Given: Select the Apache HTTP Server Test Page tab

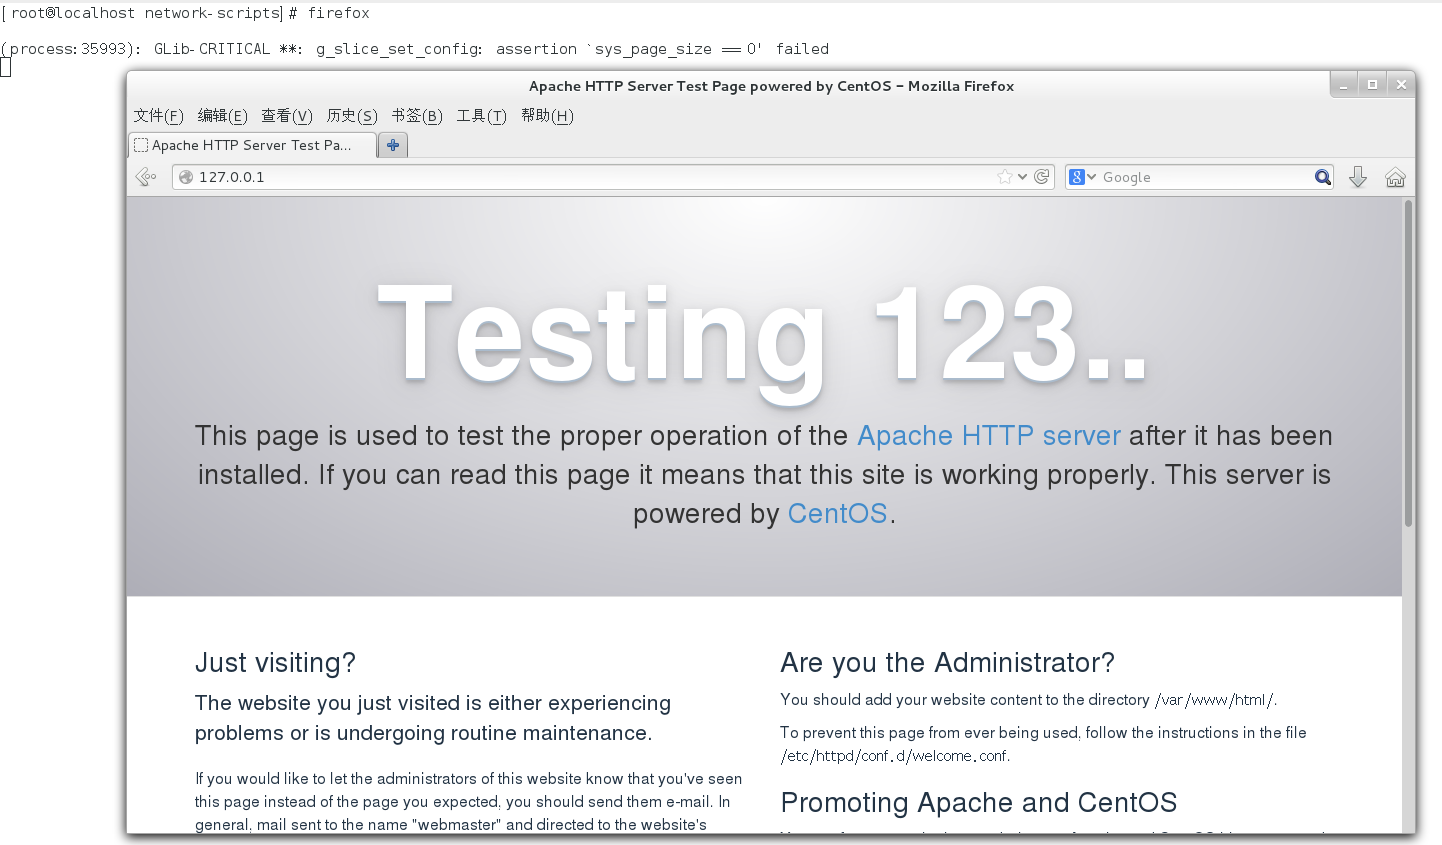Looking at the screenshot, I should (x=253, y=145).
